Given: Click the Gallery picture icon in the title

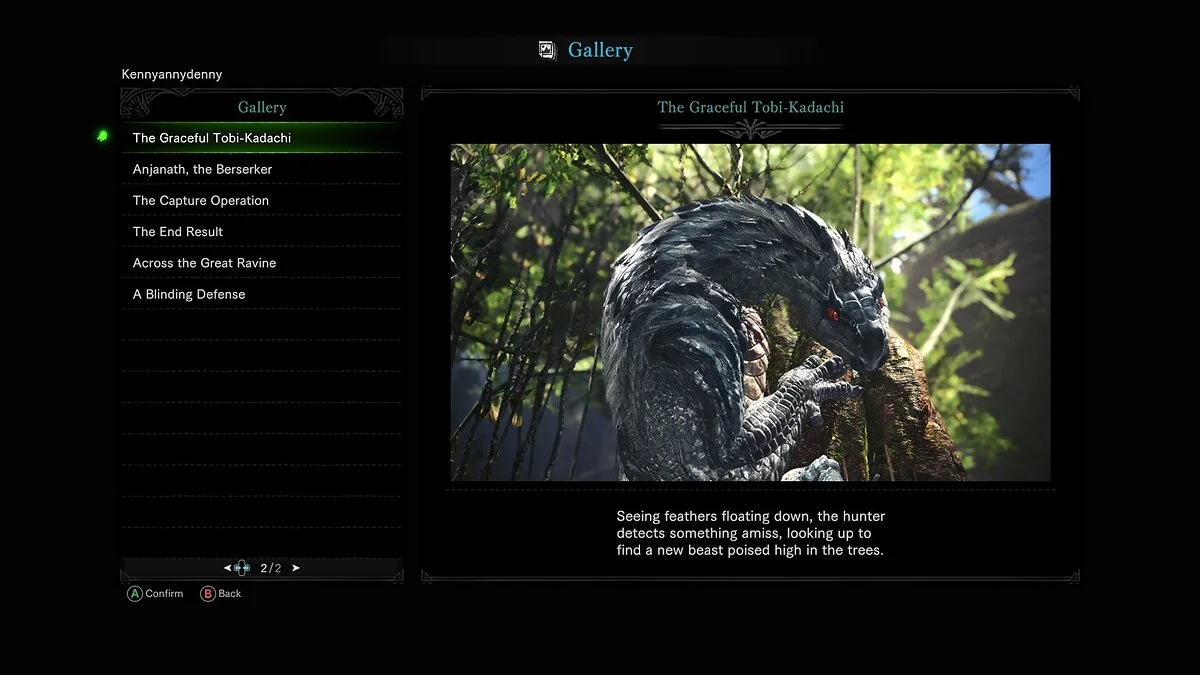Looking at the screenshot, I should (x=547, y=50).
